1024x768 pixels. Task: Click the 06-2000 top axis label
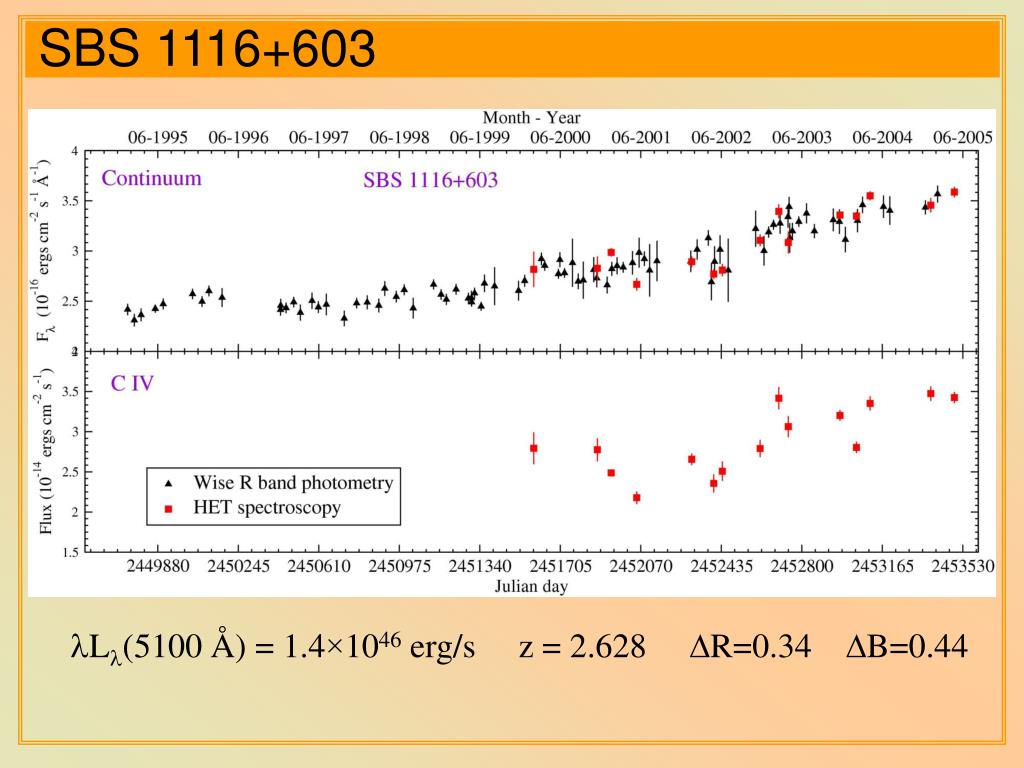560,138
